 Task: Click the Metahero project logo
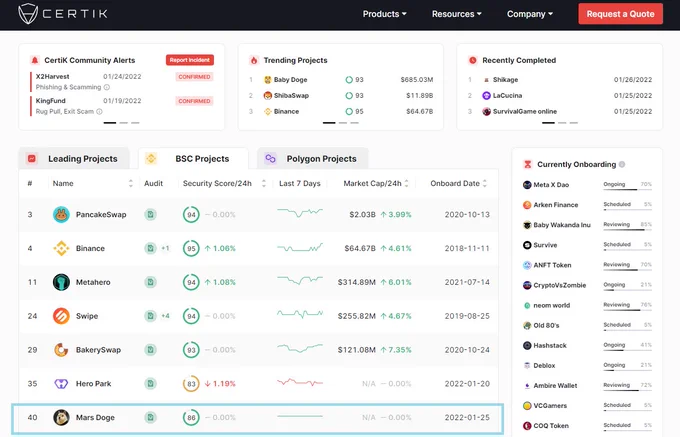[x=61, y=282]
